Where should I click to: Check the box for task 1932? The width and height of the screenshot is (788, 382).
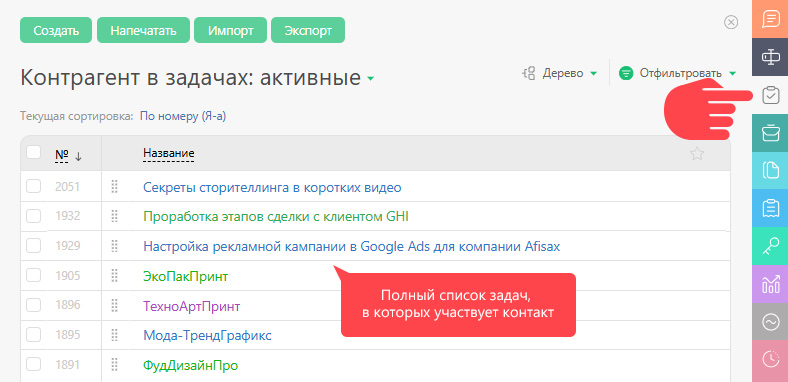tap(33, 216)
